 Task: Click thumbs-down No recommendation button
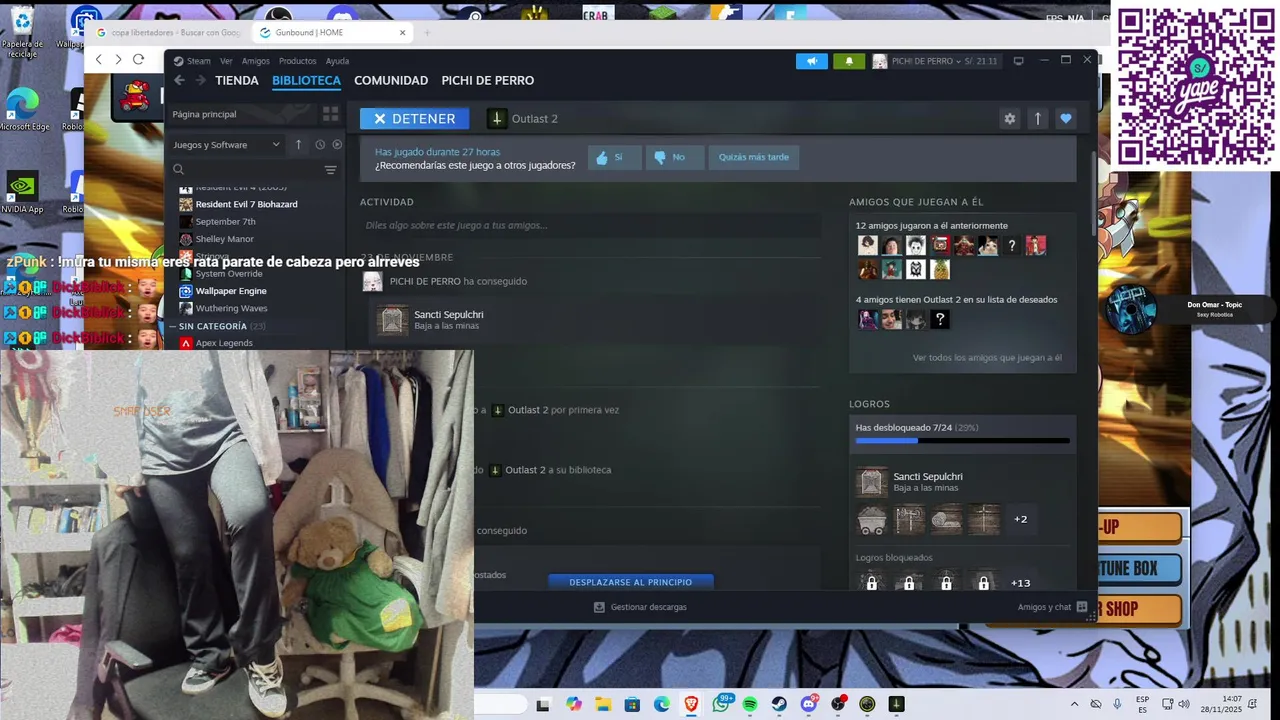tap(674, 157)
